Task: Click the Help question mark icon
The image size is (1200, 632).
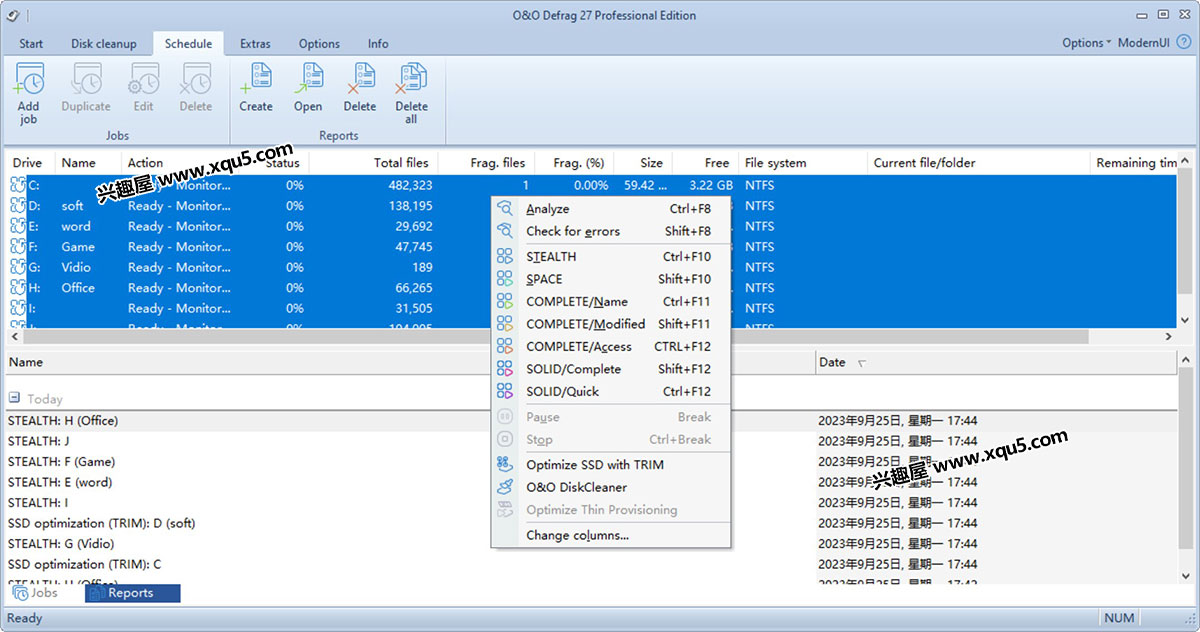Action: (1184, 43)
